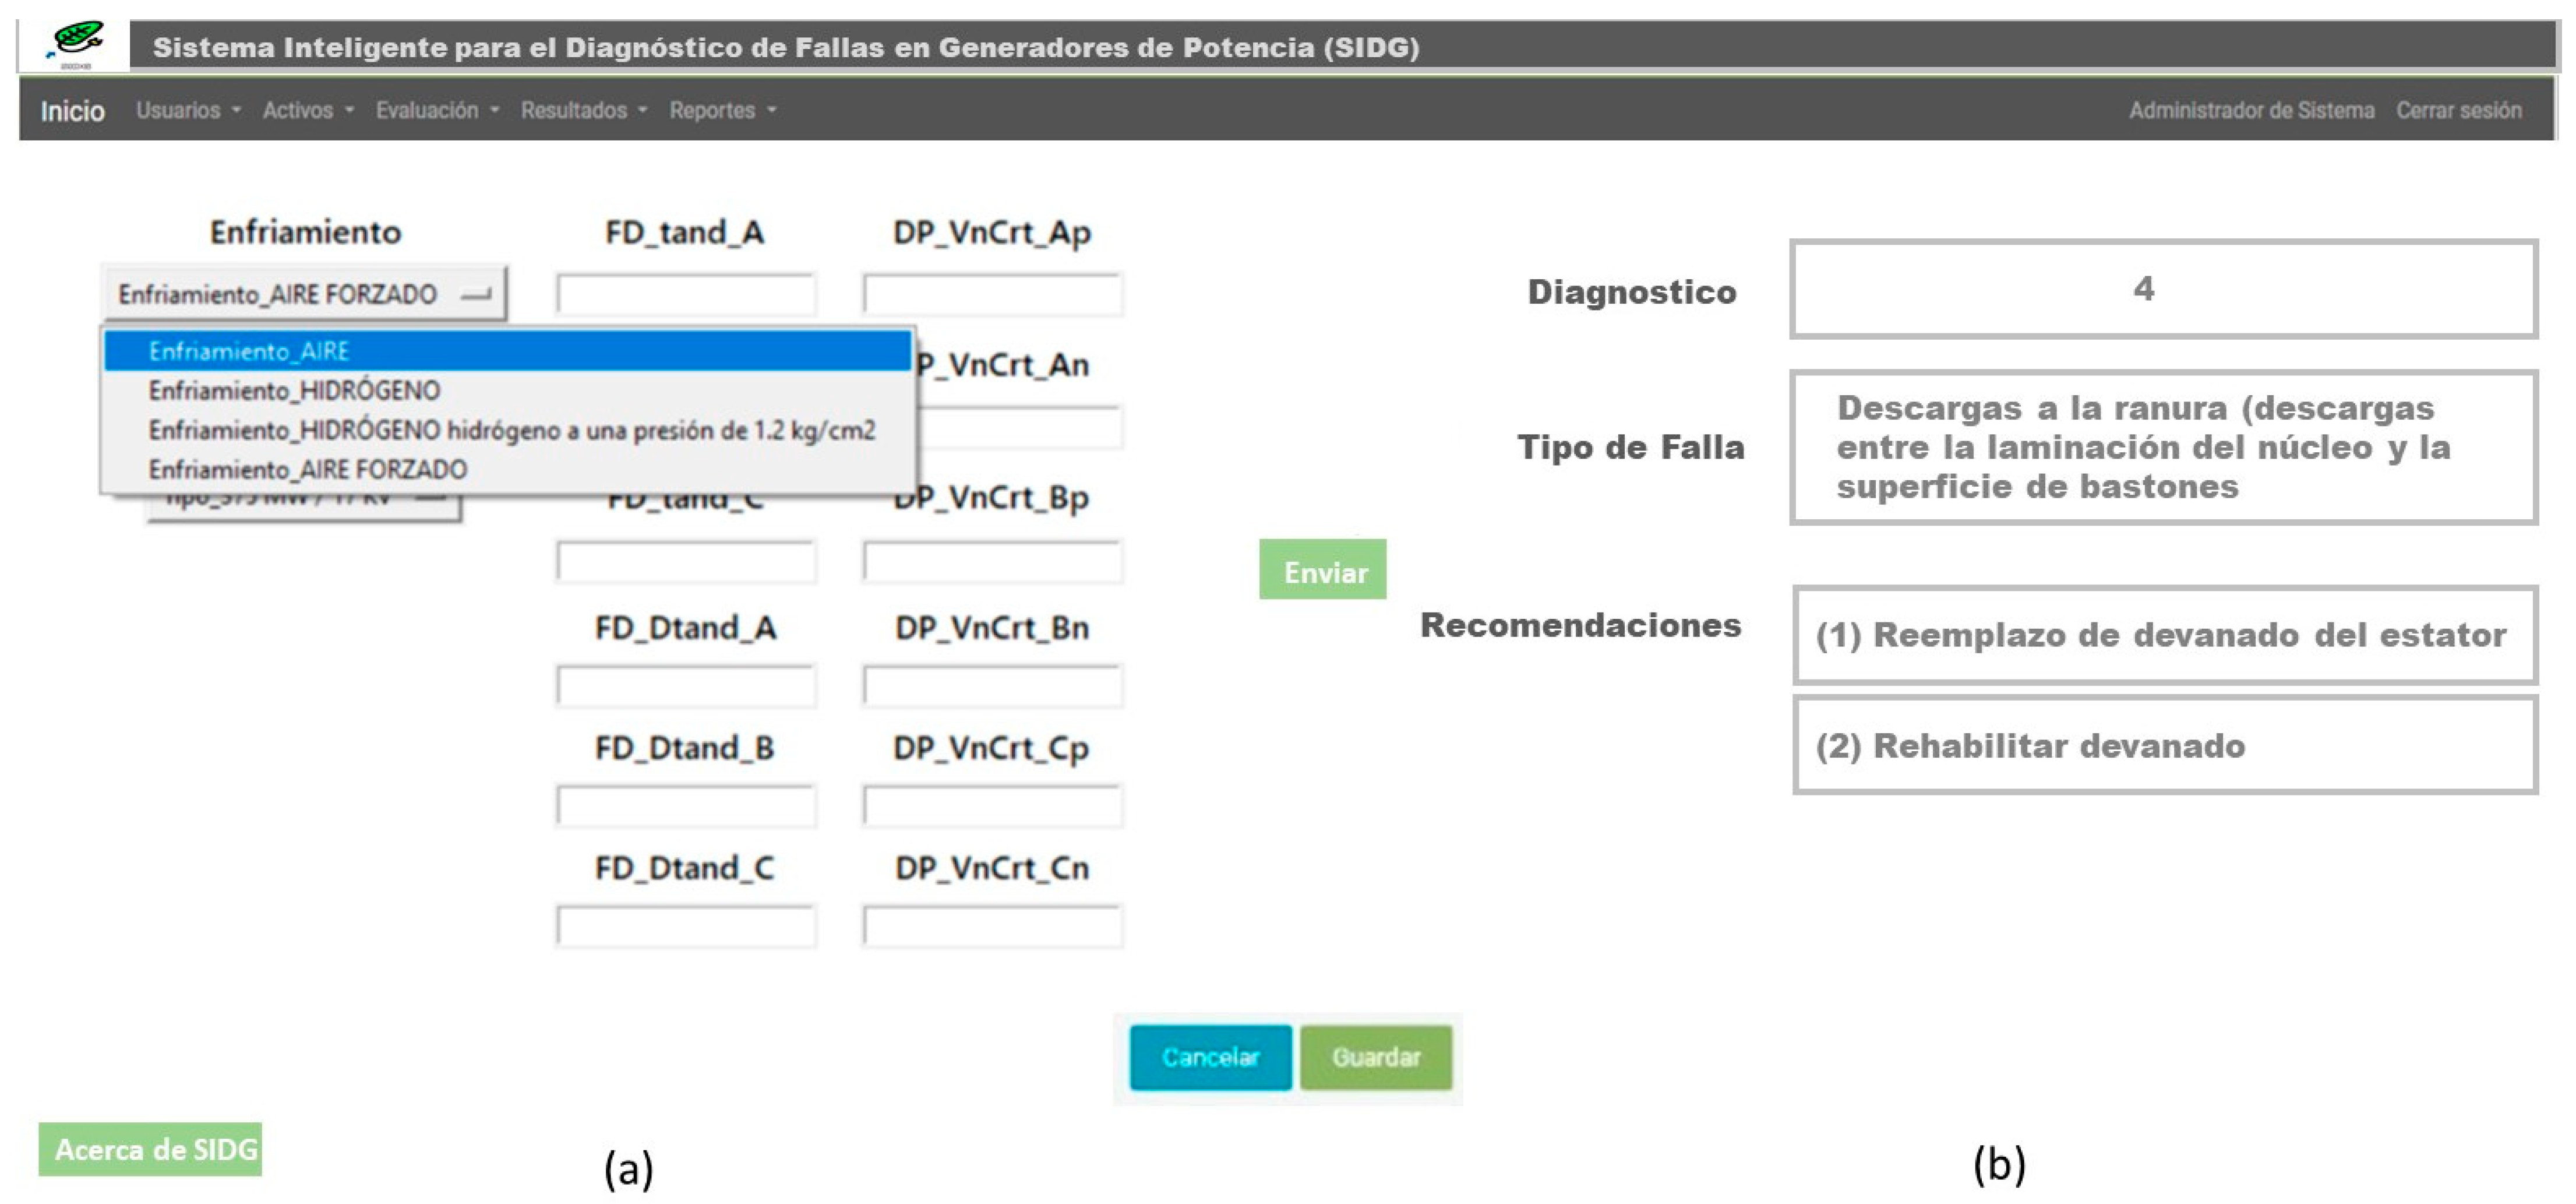Click the Administrador de Sistema link
Image resolution: width=2576 pixels, height=1204 pixels.
2250,111
